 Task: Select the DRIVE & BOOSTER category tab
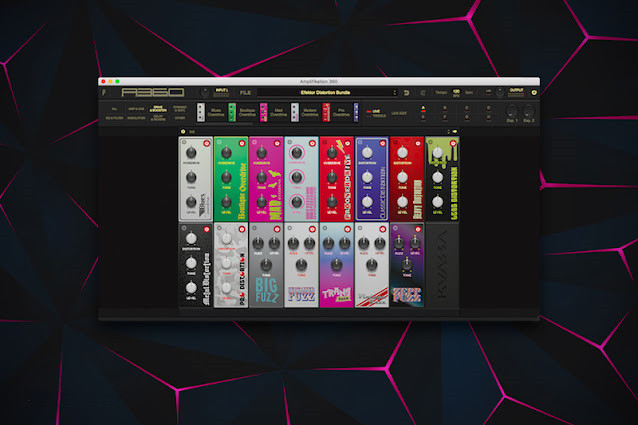[158, 109]
